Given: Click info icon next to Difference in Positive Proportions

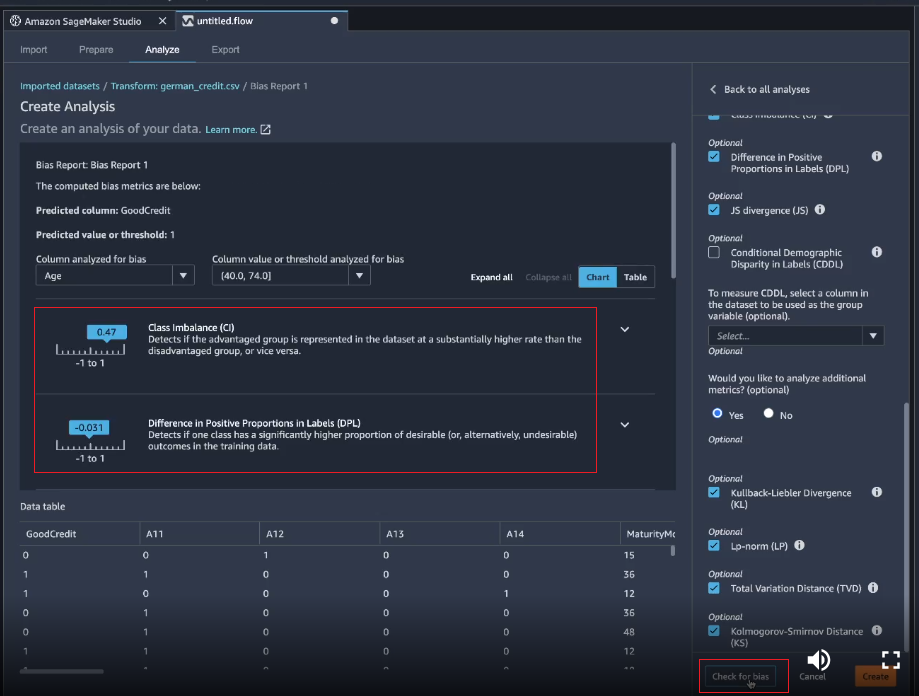Looking at the screenshot, I should (x=876, y=157).
